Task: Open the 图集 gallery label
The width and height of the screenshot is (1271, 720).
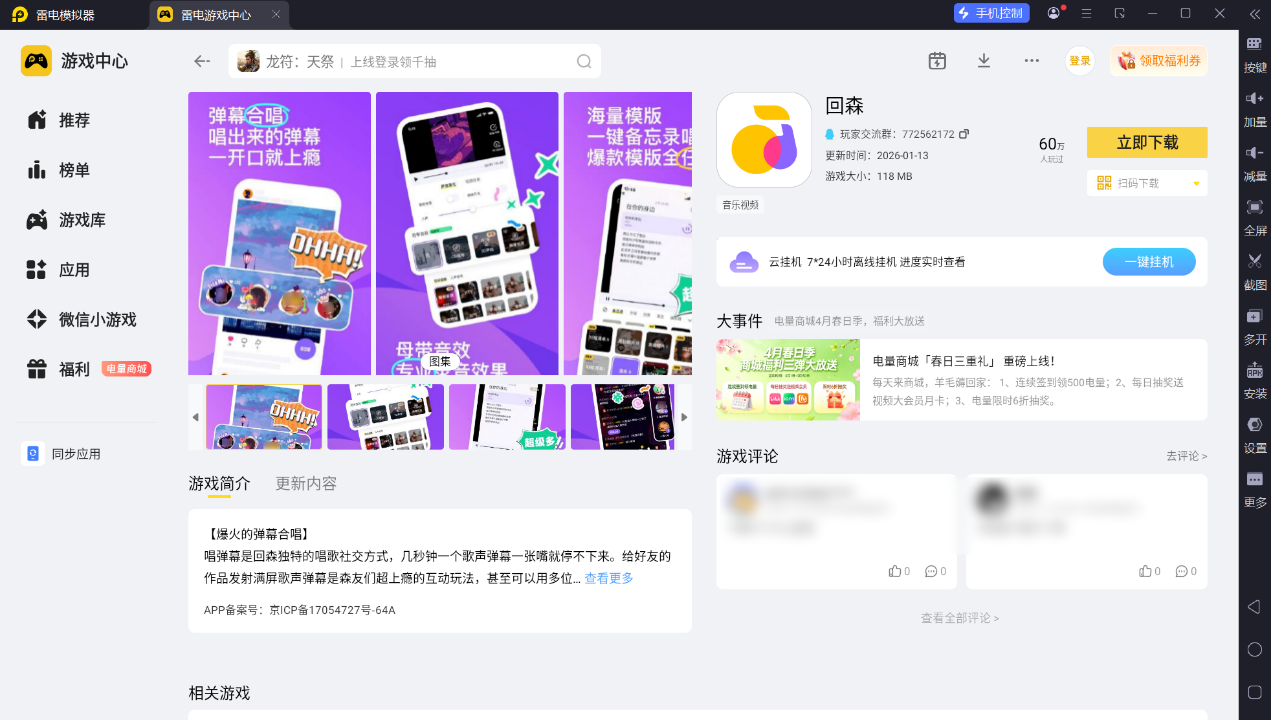Action: click(x=440, y=362)
